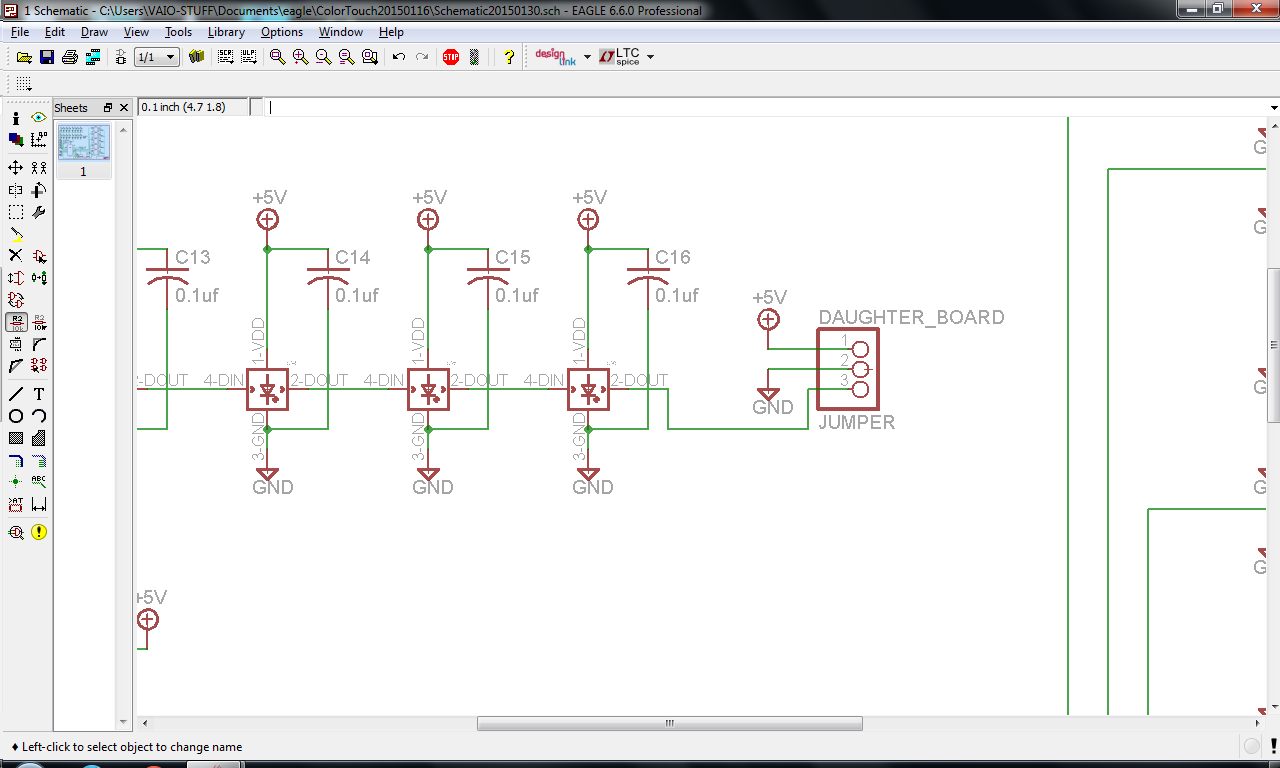
Task: Expand the LTC spice dropdown arrow
Action: [650, 57]
